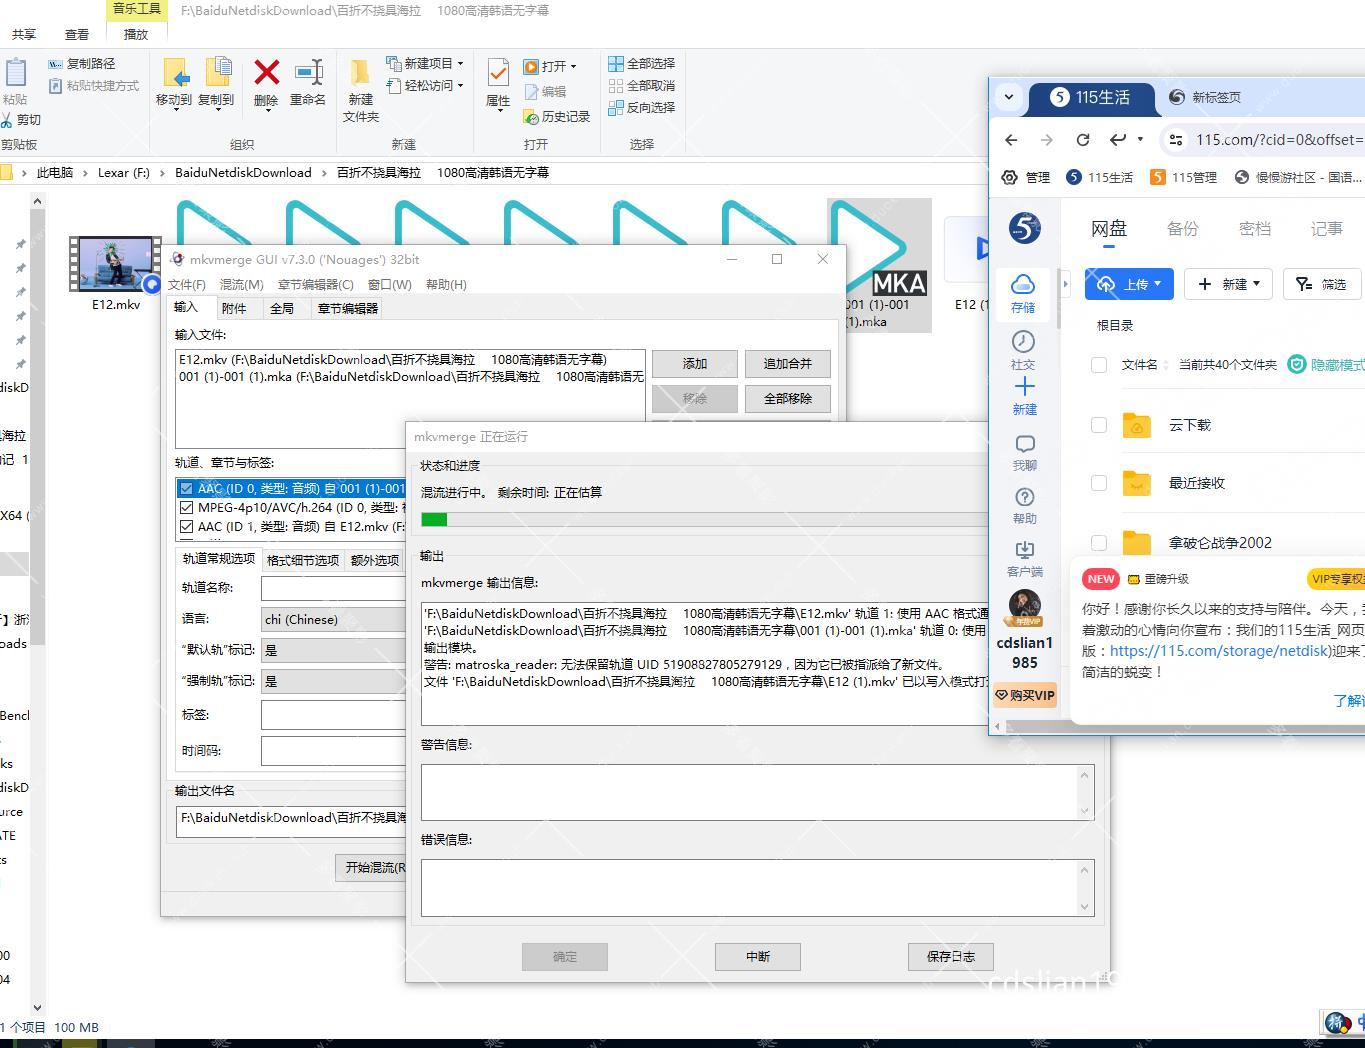
Task: Check the 云下载 folder checkbox
Action: (1099, 425)
